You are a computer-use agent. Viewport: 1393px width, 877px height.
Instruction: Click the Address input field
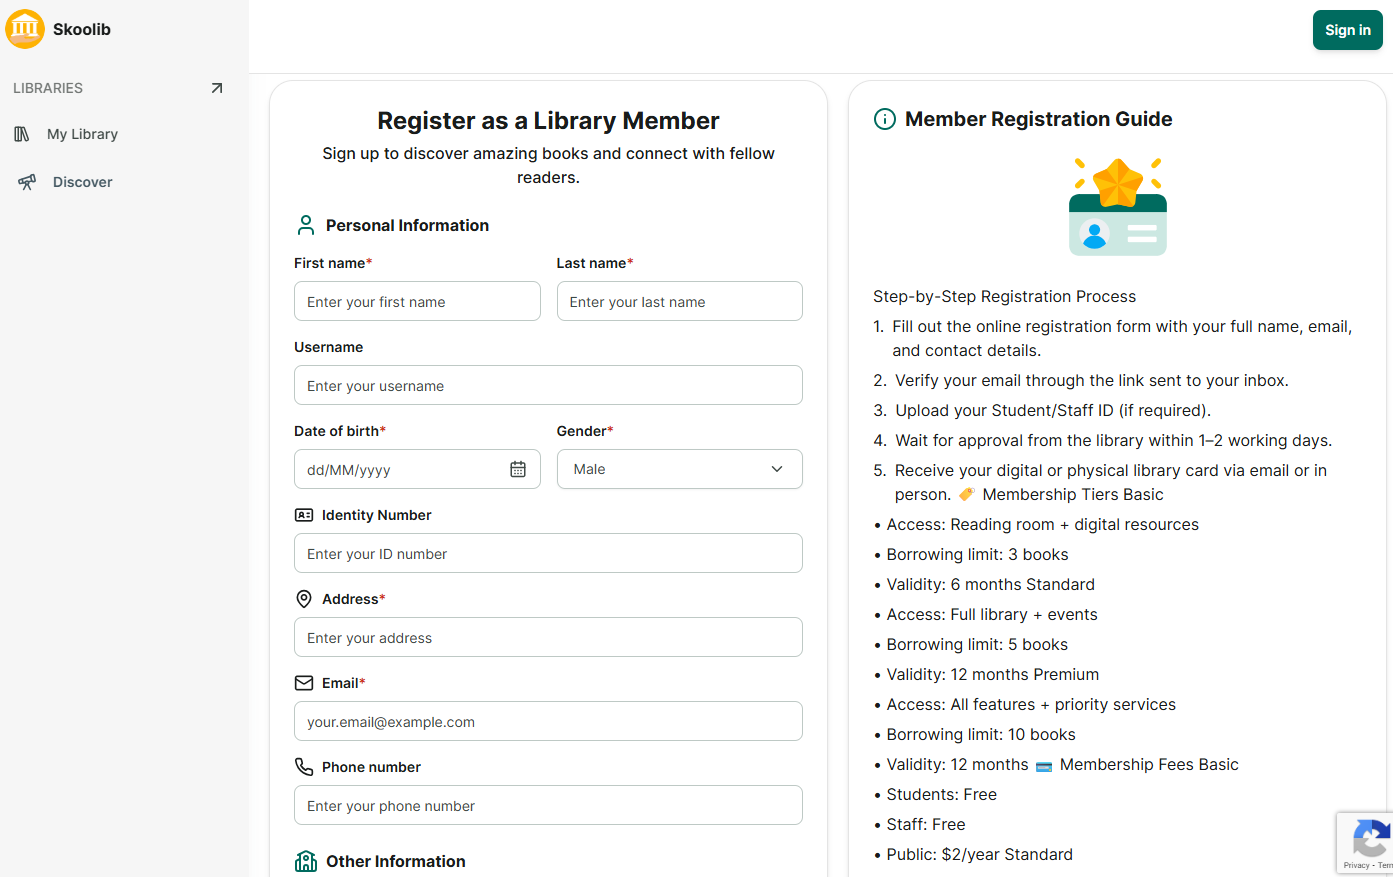[548, 637]
